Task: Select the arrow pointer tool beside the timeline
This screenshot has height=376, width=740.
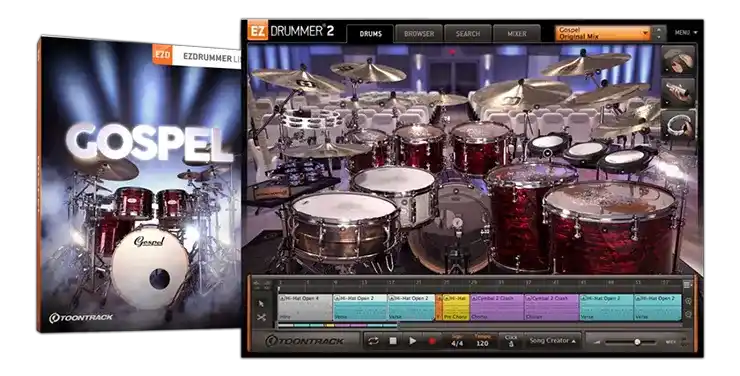Action: coord(261,303)
